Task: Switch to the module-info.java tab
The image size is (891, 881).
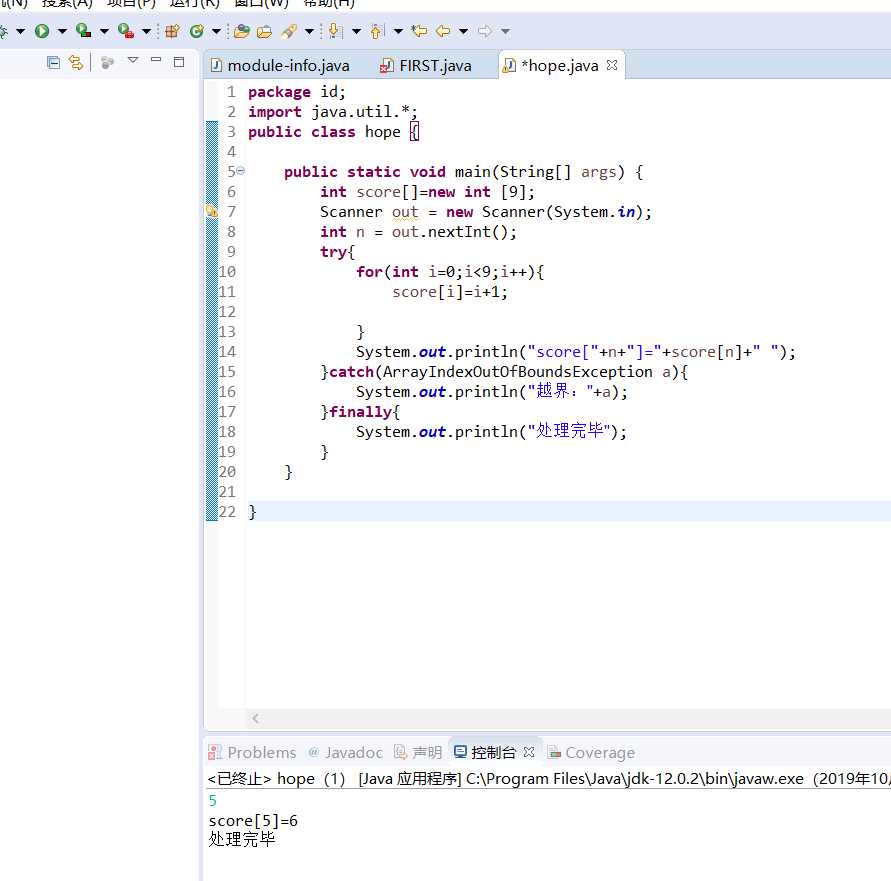Action: (280, 65)
